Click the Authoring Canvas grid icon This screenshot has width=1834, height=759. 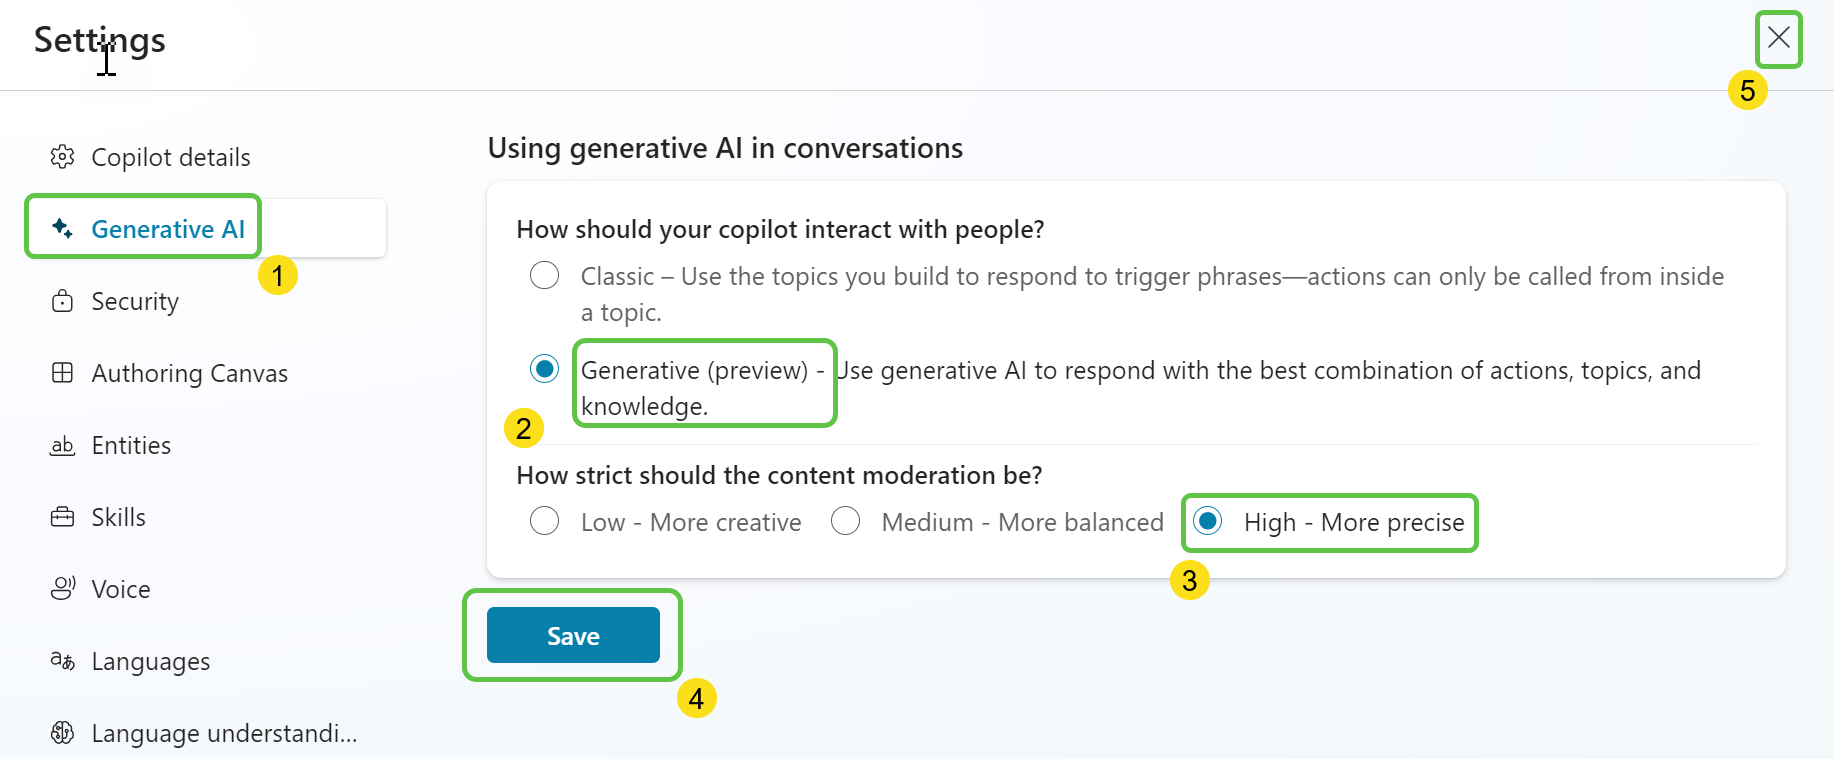pos(62,373)
